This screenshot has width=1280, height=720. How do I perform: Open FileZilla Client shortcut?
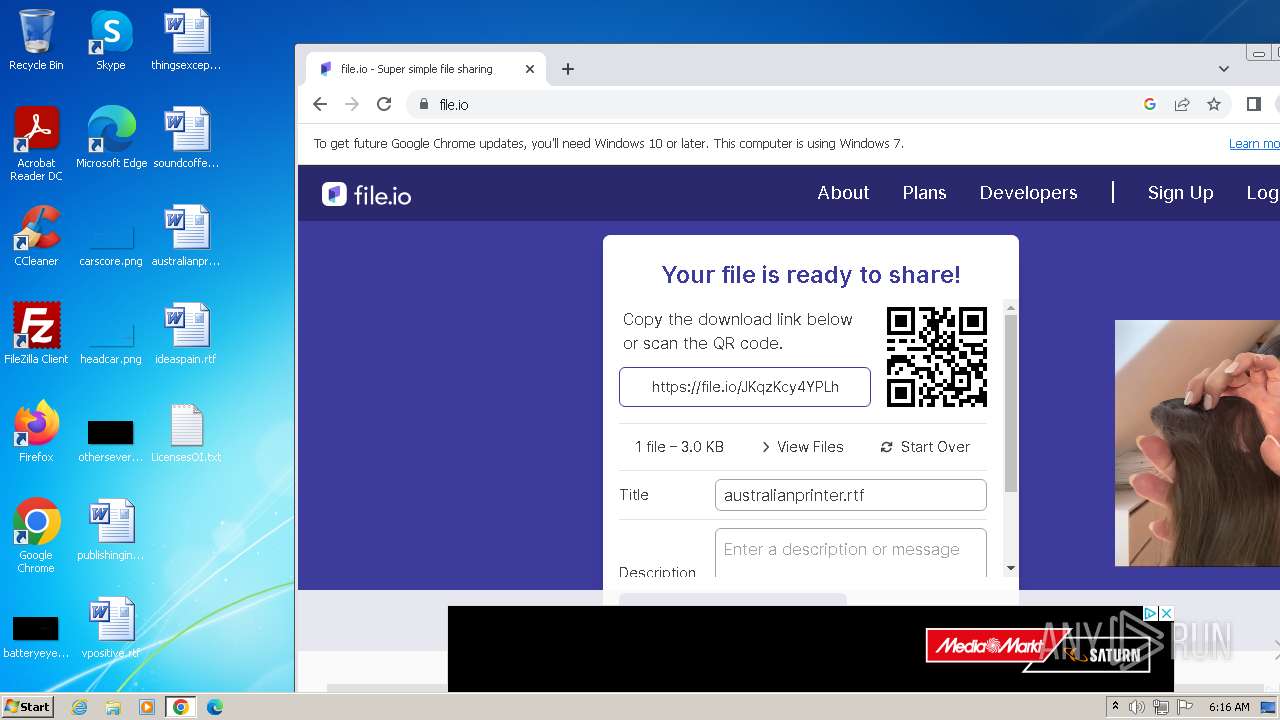(x=36, y=333)
